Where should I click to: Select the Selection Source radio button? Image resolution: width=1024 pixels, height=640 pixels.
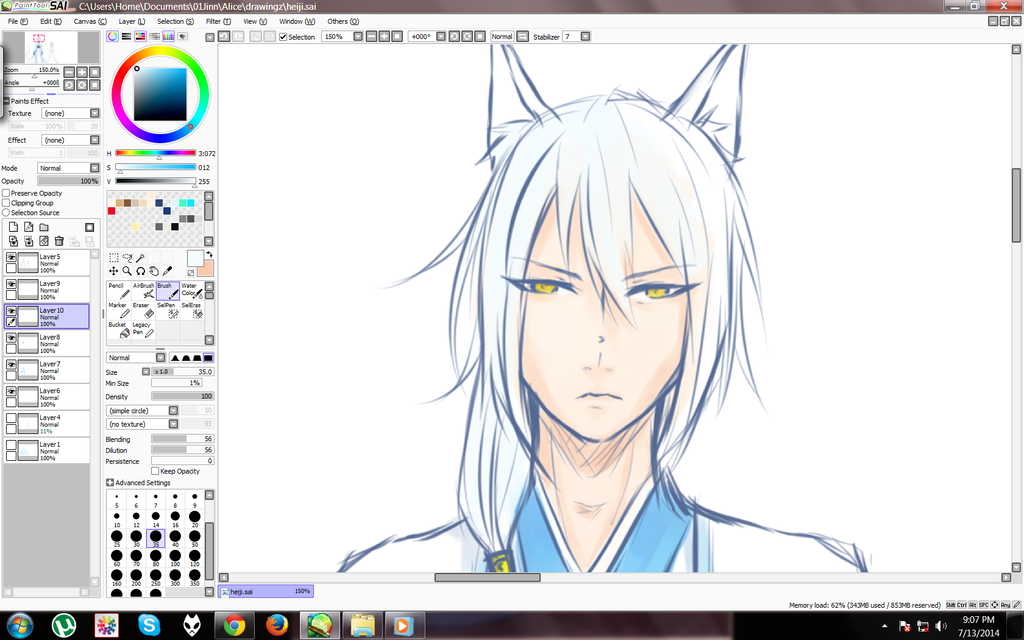click(x=6, y=213)
